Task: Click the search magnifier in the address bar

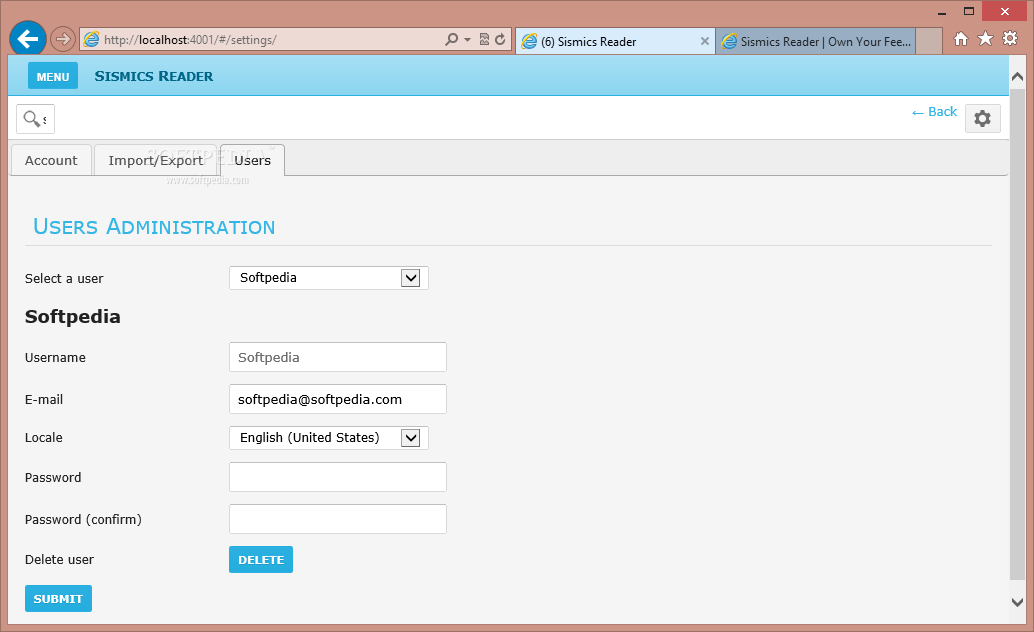Action: [451, 40]
